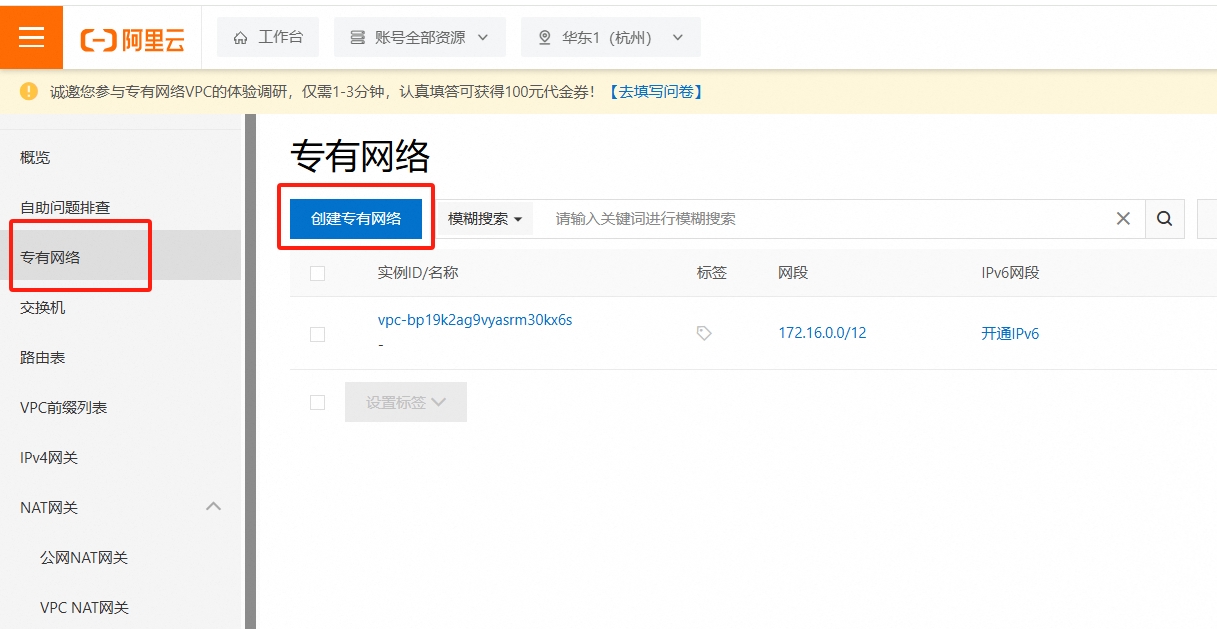Viewport: 1217px width, 629px height.
Task: Select 交换机 in the sidebar
Action: [x=43, y=307]
